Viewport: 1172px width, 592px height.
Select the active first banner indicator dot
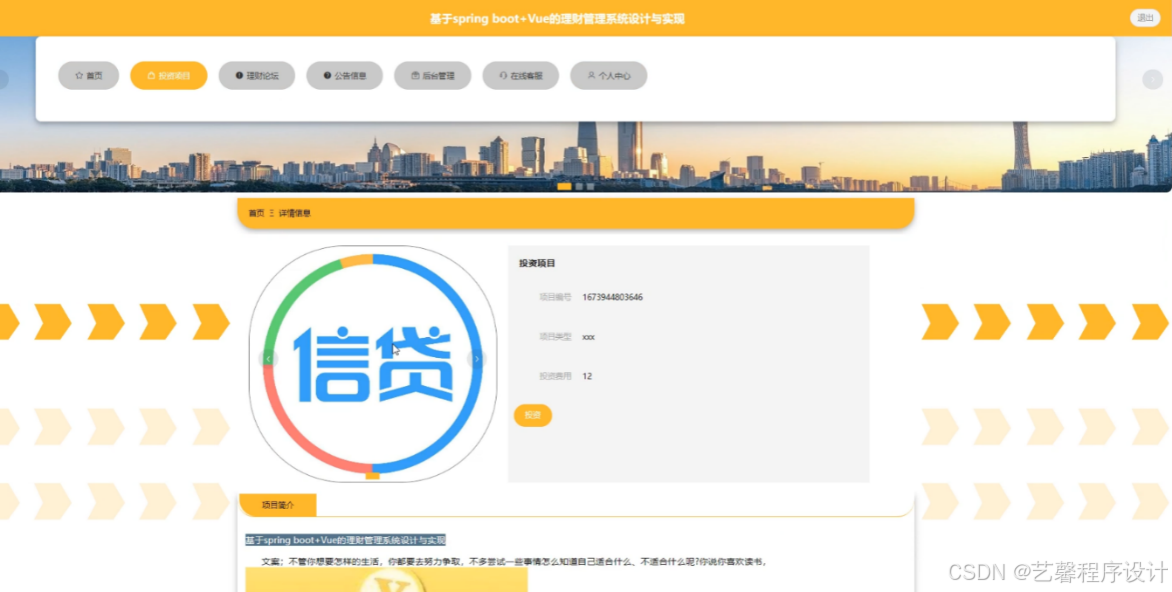pyautogui.click(x=564, y=186)
